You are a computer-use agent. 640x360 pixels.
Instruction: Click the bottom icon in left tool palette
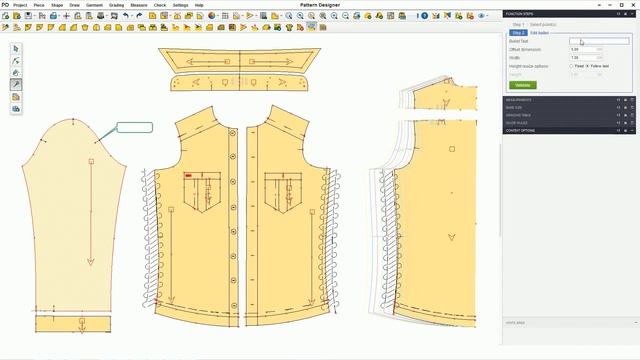pyautogui.click(x=16, y=109)
